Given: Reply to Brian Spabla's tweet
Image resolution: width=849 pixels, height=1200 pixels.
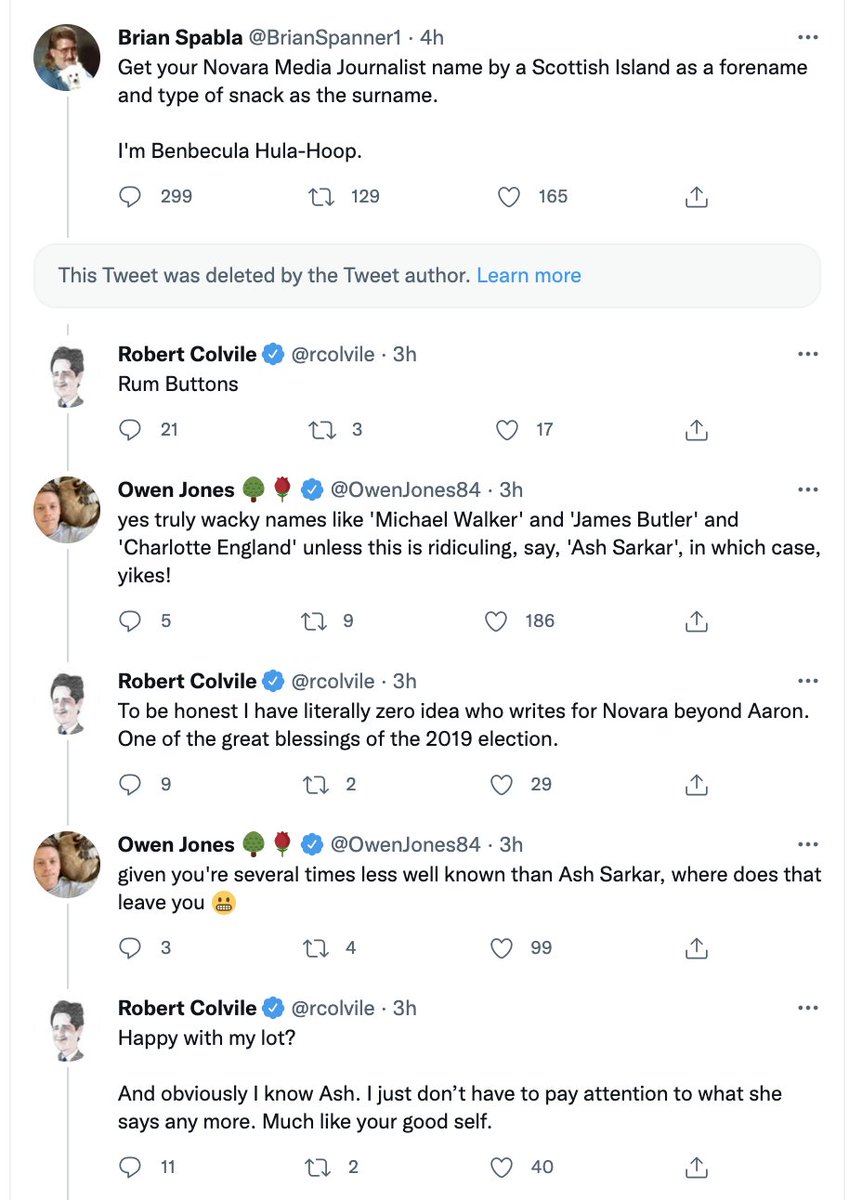Looking at the screenshot, I should point(131,197).
